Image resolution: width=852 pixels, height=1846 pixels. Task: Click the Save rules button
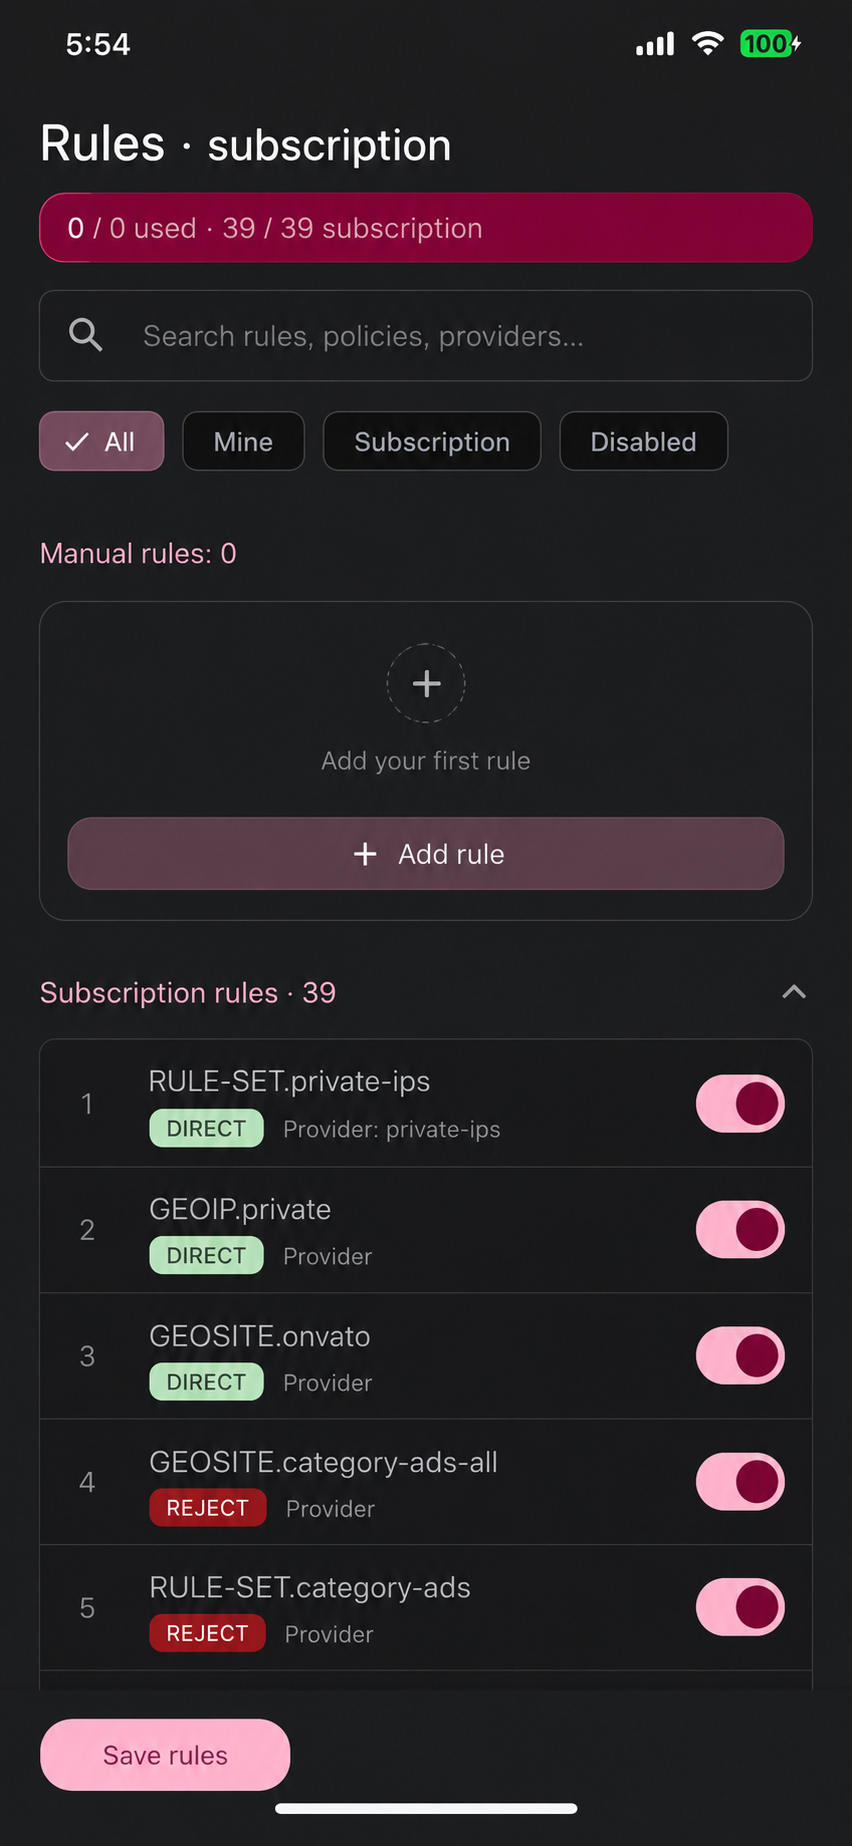165,1755
